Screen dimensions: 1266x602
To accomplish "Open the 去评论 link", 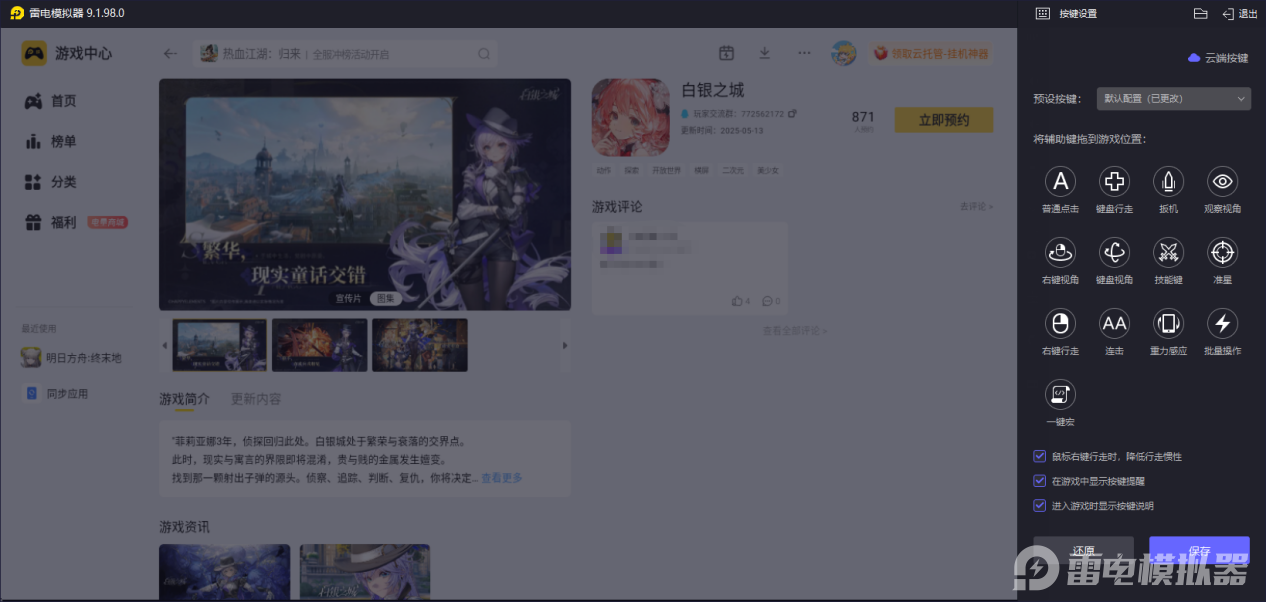I will [x=976, y=207].
